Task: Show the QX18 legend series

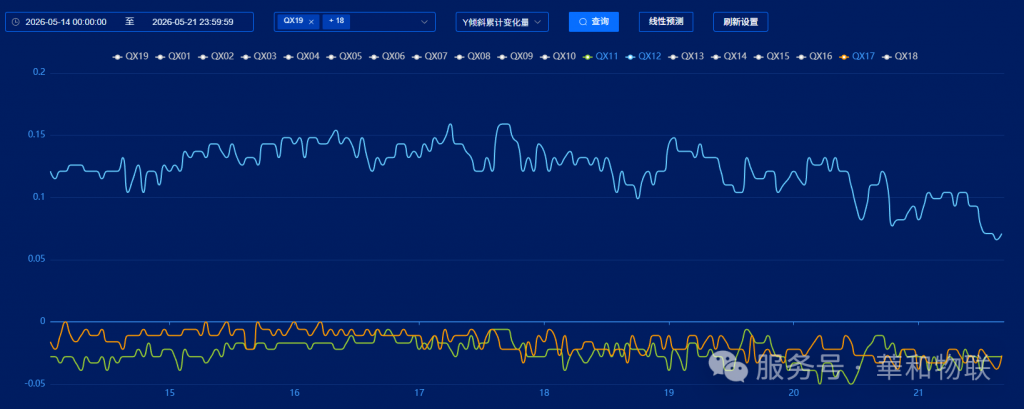Action: point(900,57)
